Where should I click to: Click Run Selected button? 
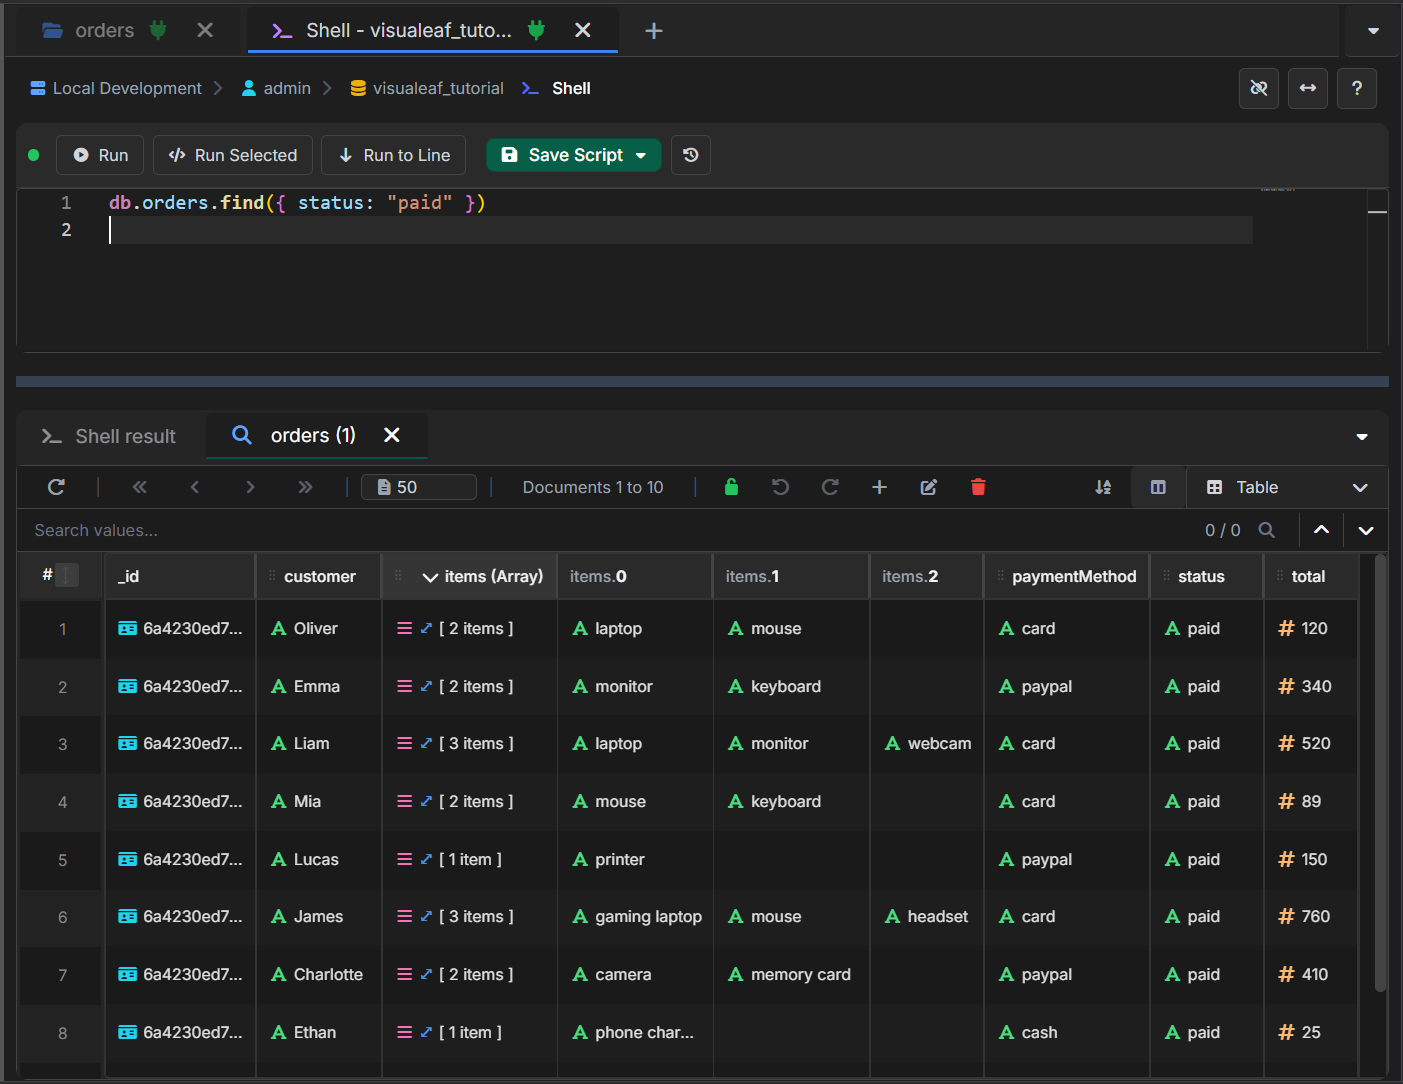click(x=233, y=155)
